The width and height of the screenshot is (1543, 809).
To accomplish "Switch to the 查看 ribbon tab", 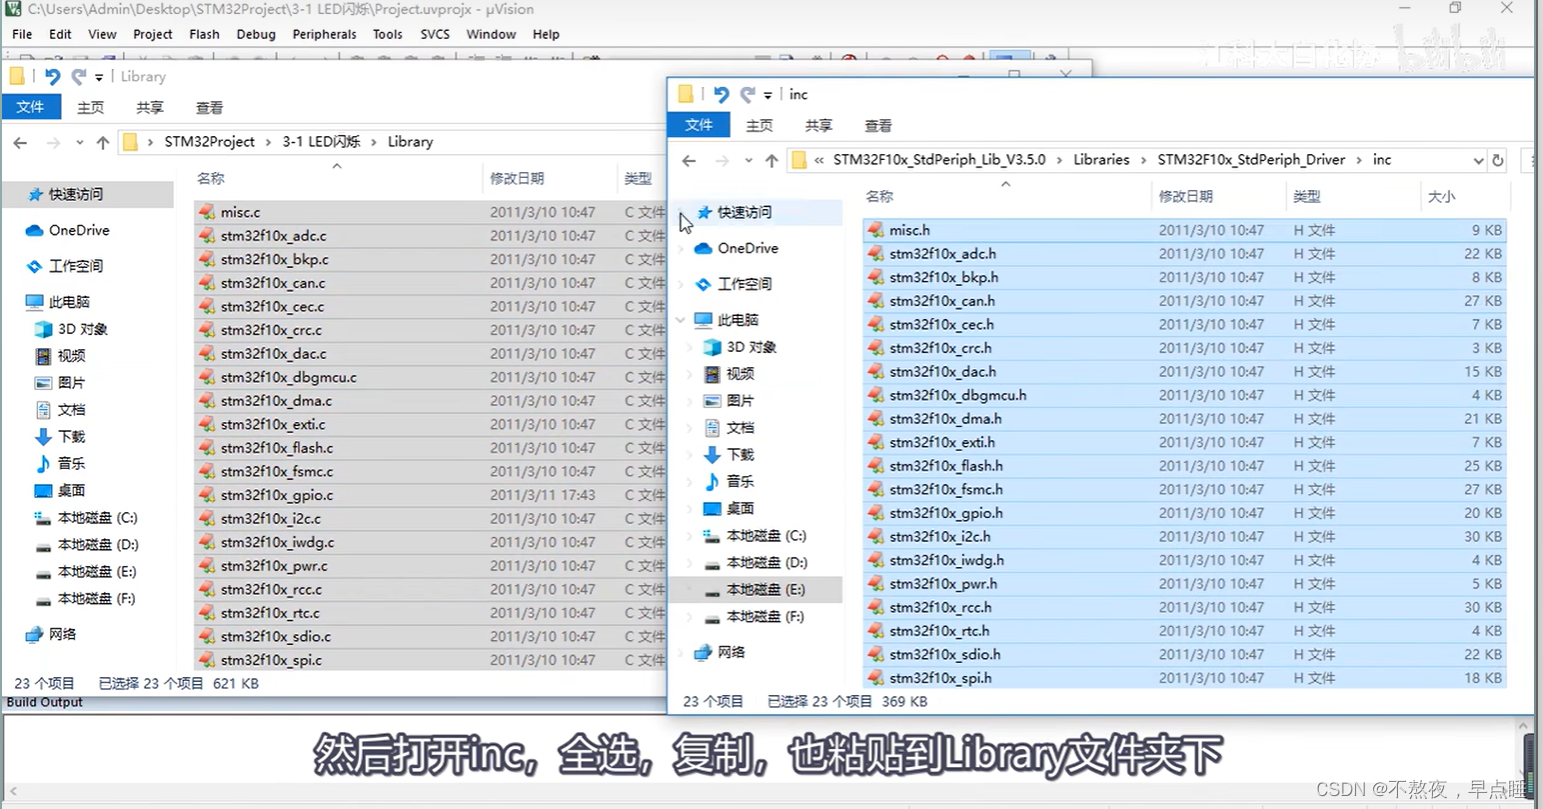I will 878,125.
